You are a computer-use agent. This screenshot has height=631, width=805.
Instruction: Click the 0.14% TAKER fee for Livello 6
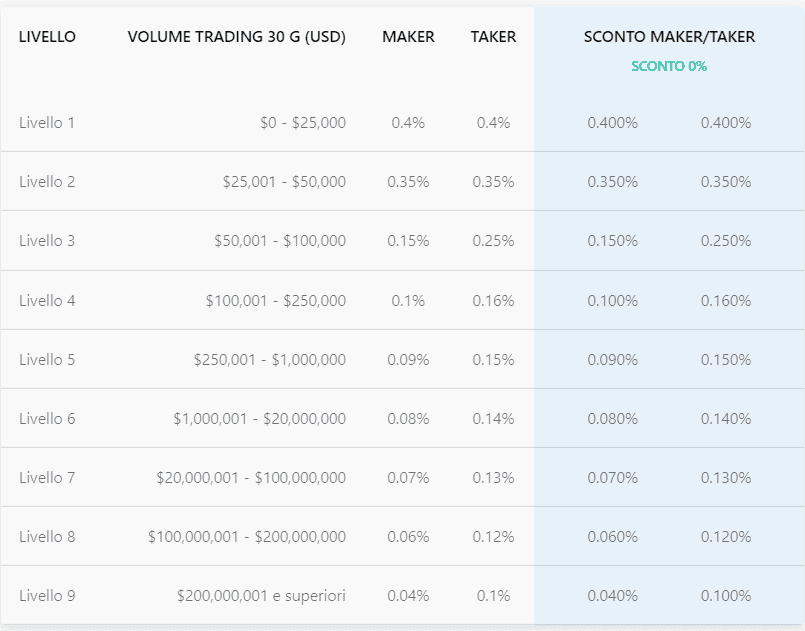(x=493, y=418)
